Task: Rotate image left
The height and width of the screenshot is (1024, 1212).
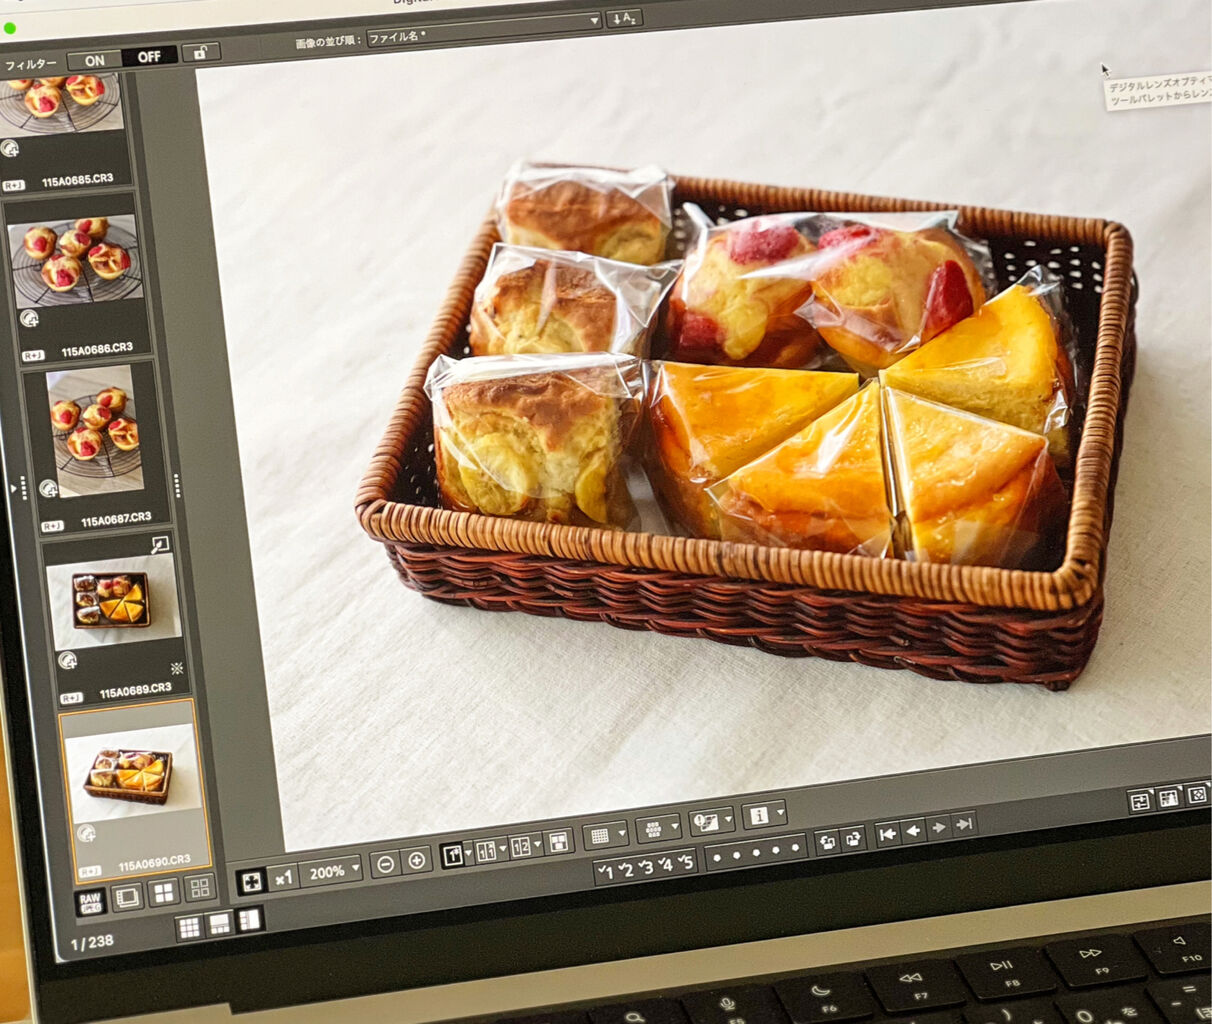Action: [826, 842]
